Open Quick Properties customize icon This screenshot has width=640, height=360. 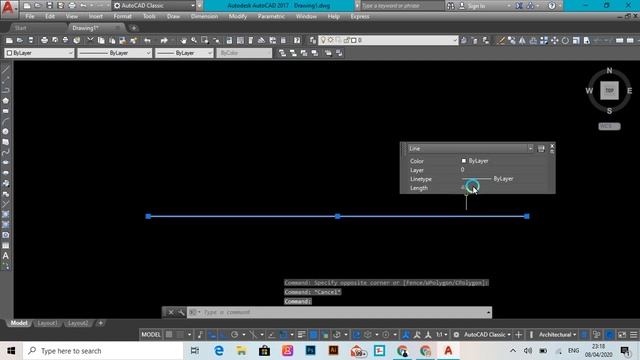(541, 149)
